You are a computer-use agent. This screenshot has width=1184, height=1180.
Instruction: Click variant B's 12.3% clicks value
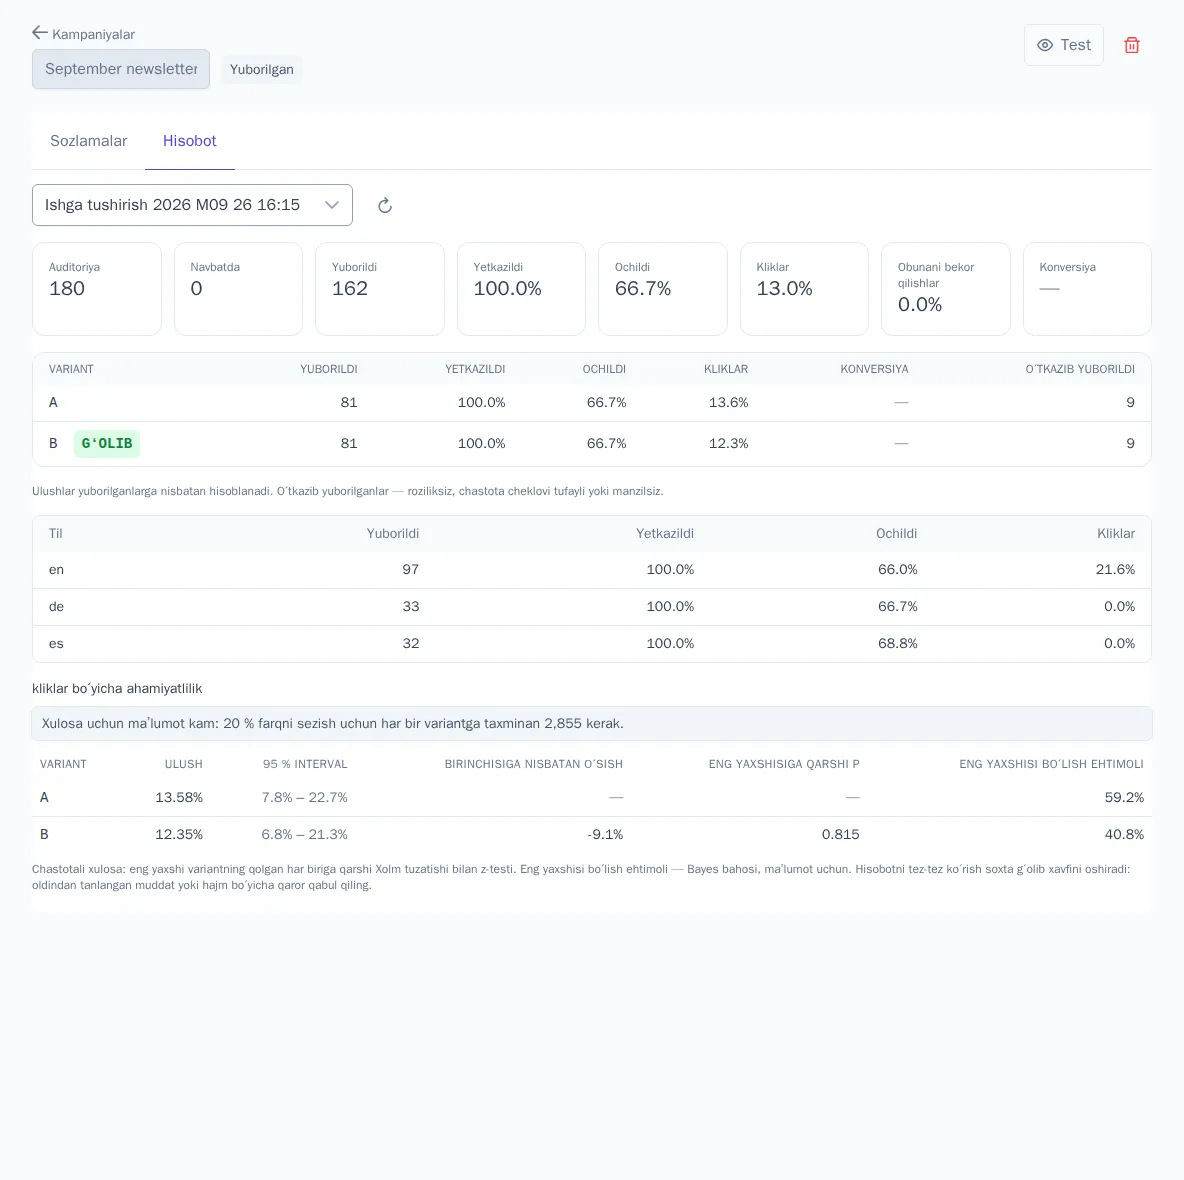click(x=728, y=443)
